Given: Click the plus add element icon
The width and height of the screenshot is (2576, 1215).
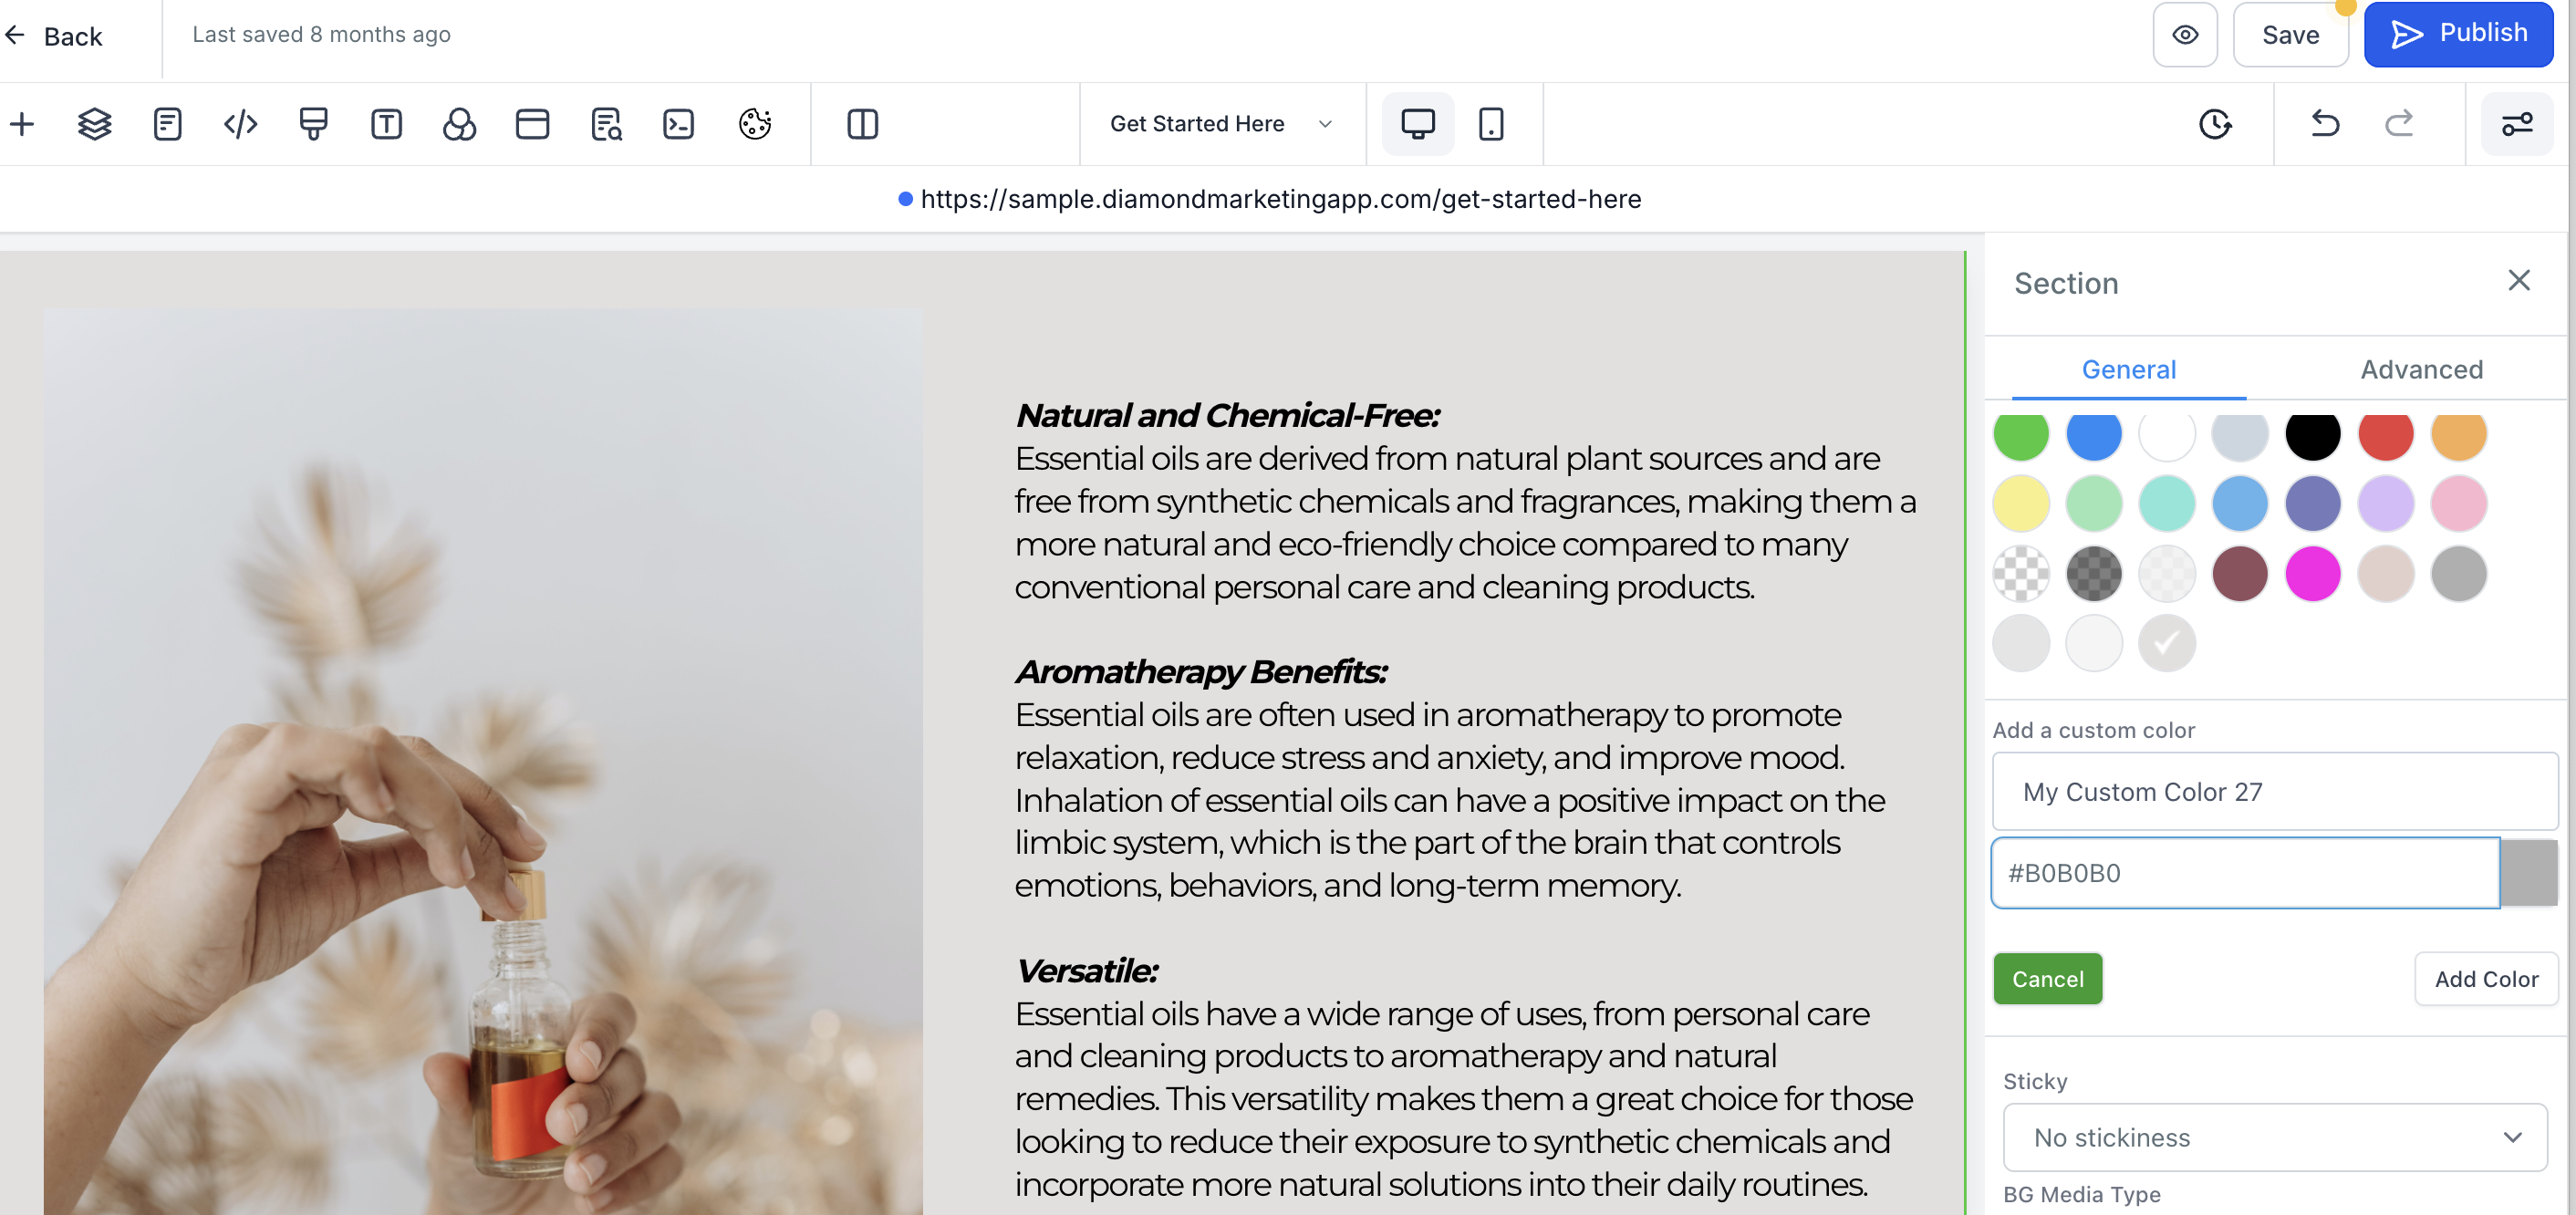Looking at the screenshot, I should tap(22, 124).
